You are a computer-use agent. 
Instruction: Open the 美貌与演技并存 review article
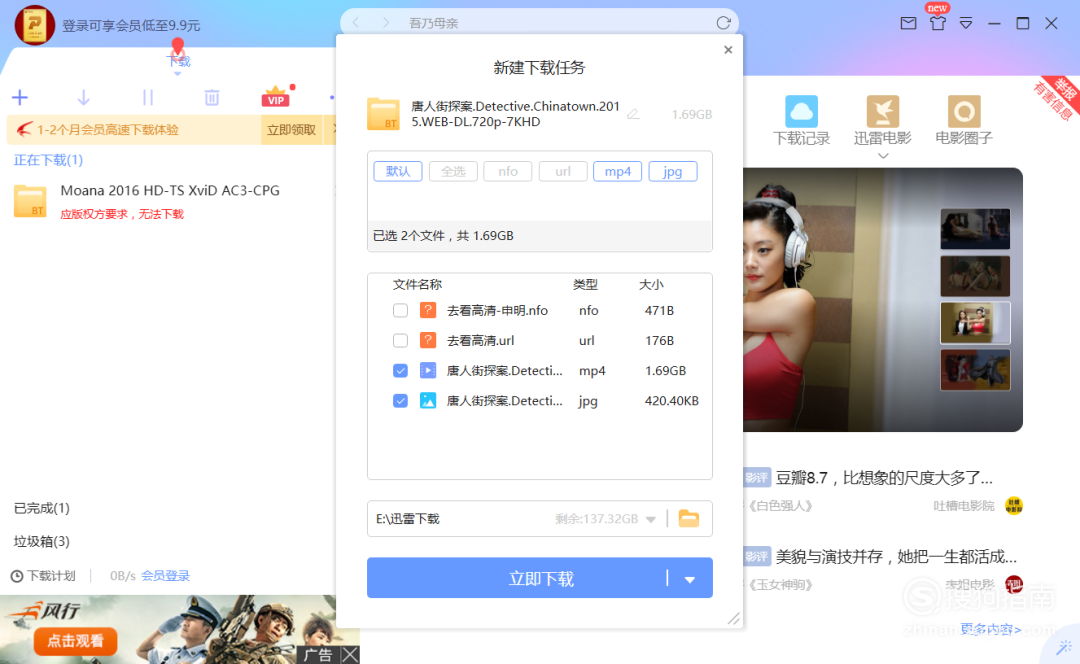point(896,557)
